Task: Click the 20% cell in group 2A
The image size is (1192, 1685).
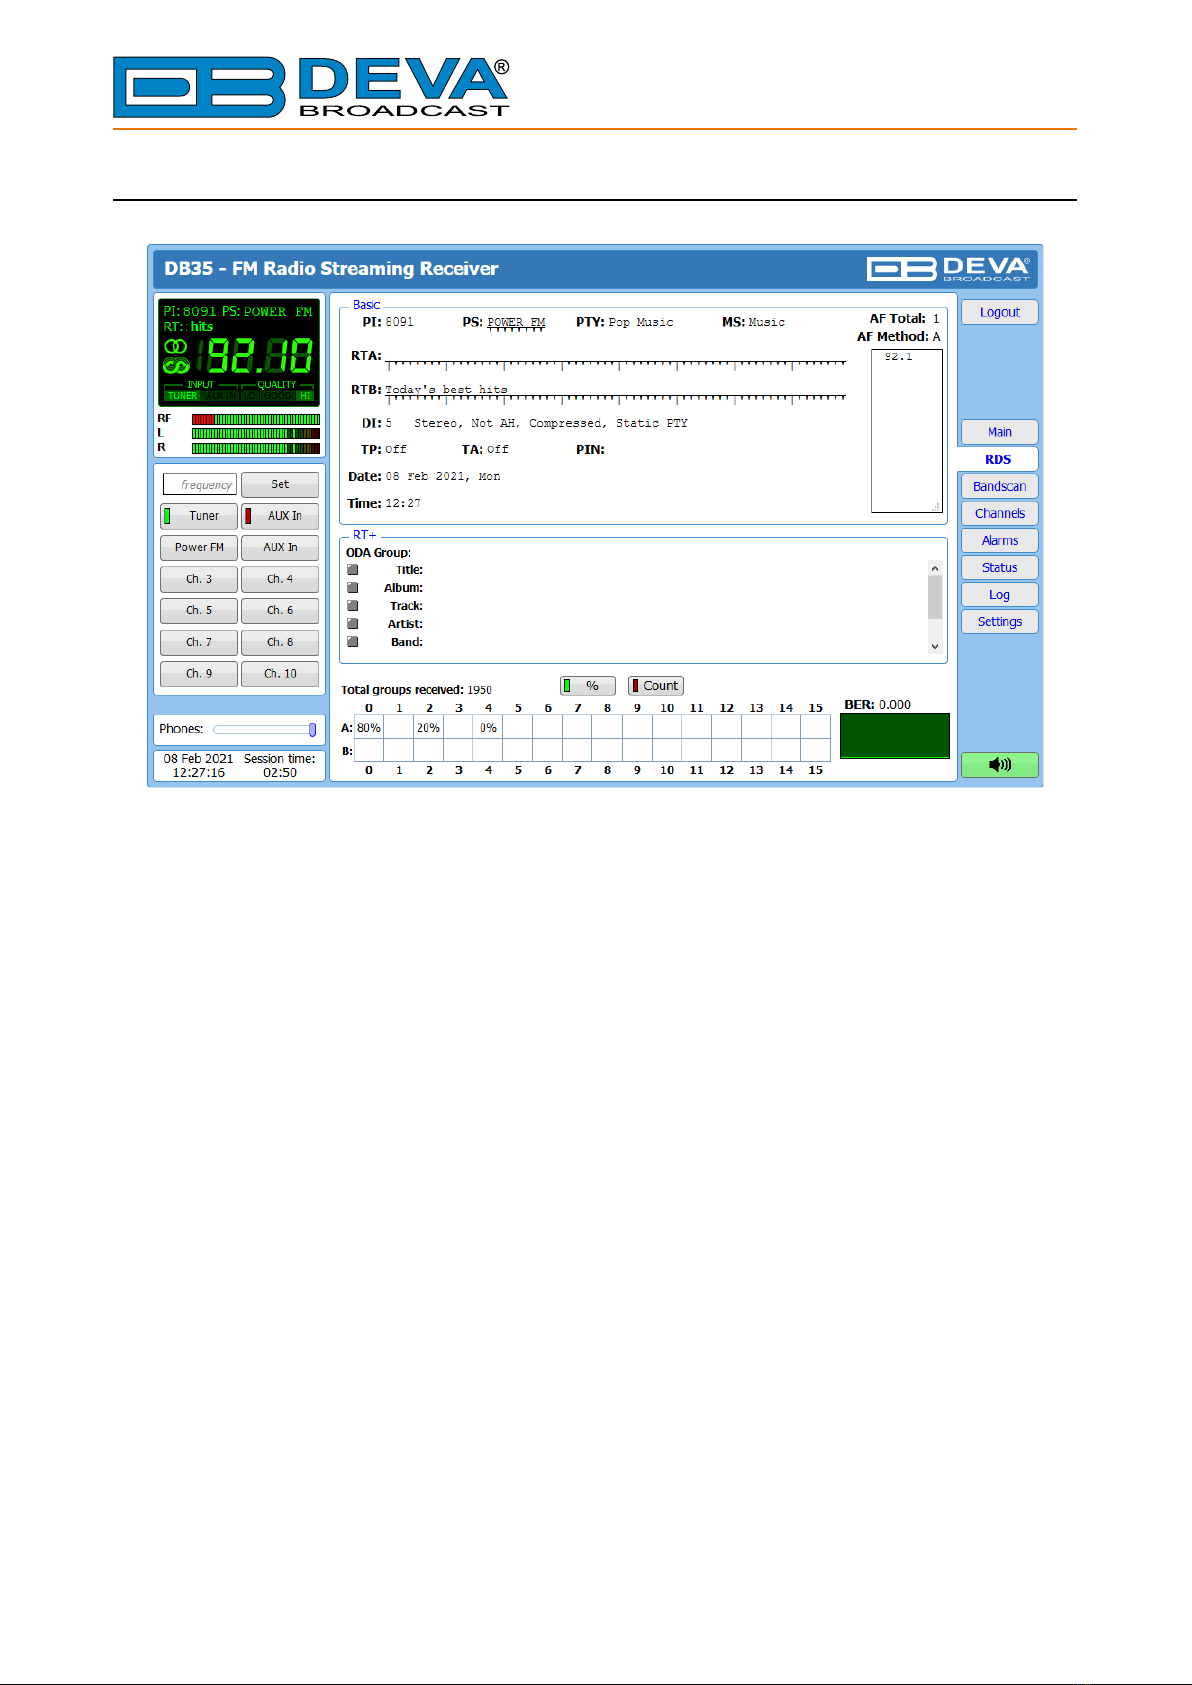Action: pos(428,728)
